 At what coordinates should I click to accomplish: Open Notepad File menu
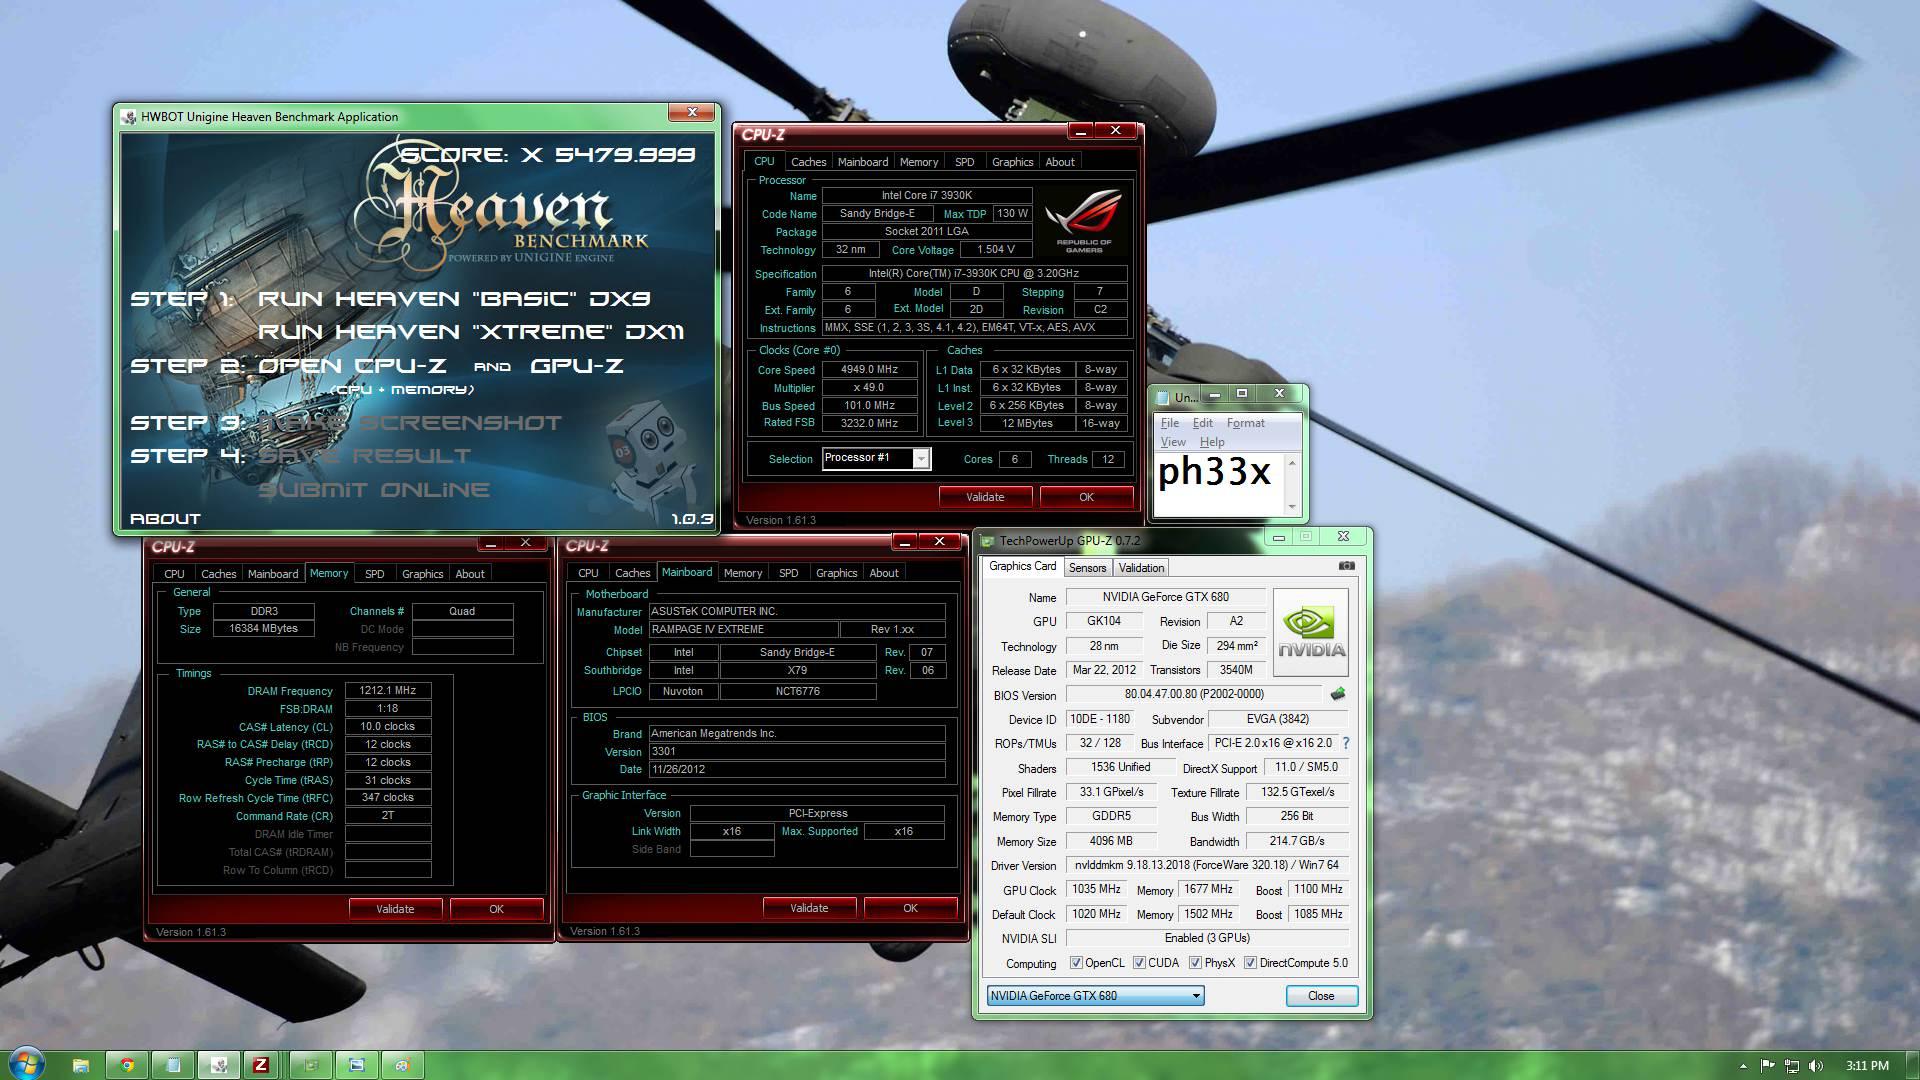[1169, 423]
